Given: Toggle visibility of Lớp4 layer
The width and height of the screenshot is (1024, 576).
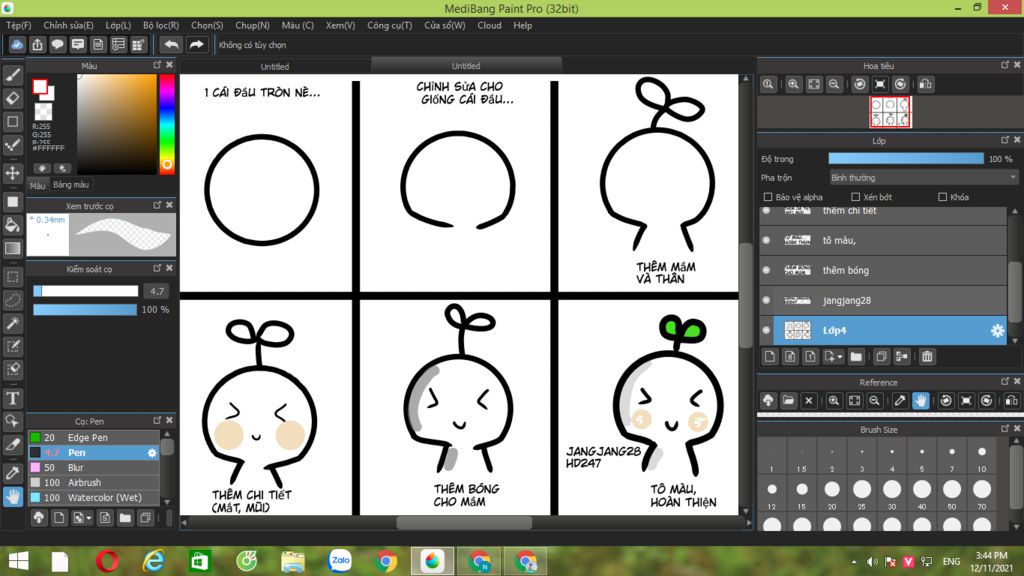Looking at the screenshot, I should pos(767,330).
